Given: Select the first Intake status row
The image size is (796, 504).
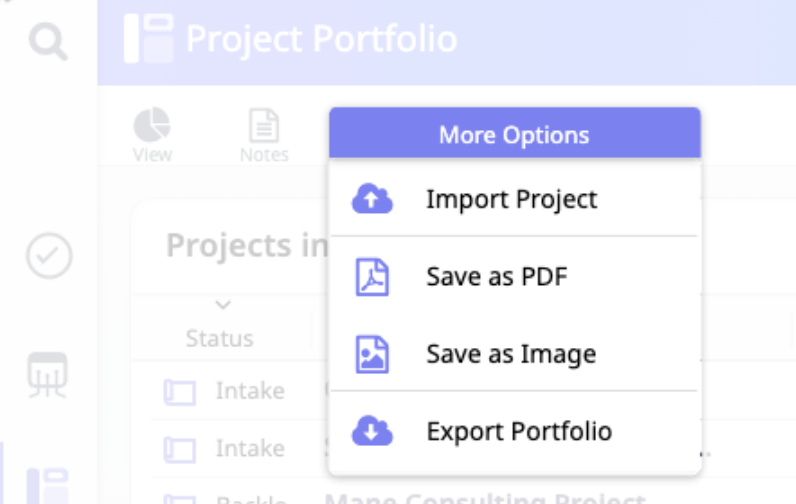Looking at the screenshot, I should pos(250,391).
